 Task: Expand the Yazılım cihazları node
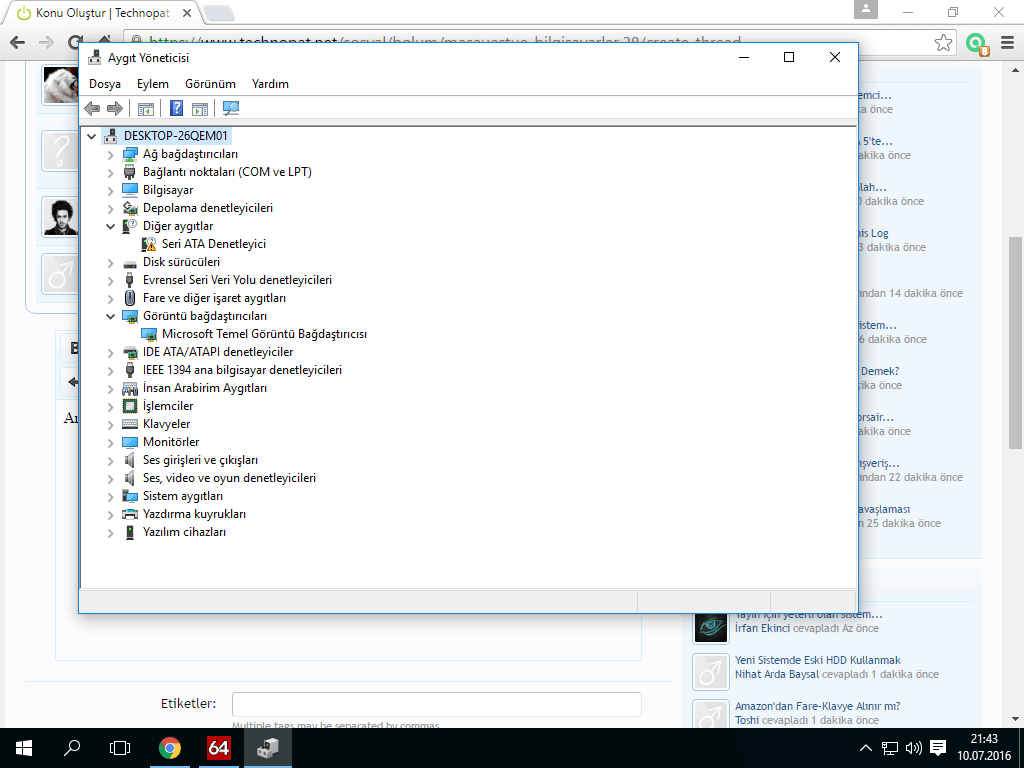pos(111,533)
